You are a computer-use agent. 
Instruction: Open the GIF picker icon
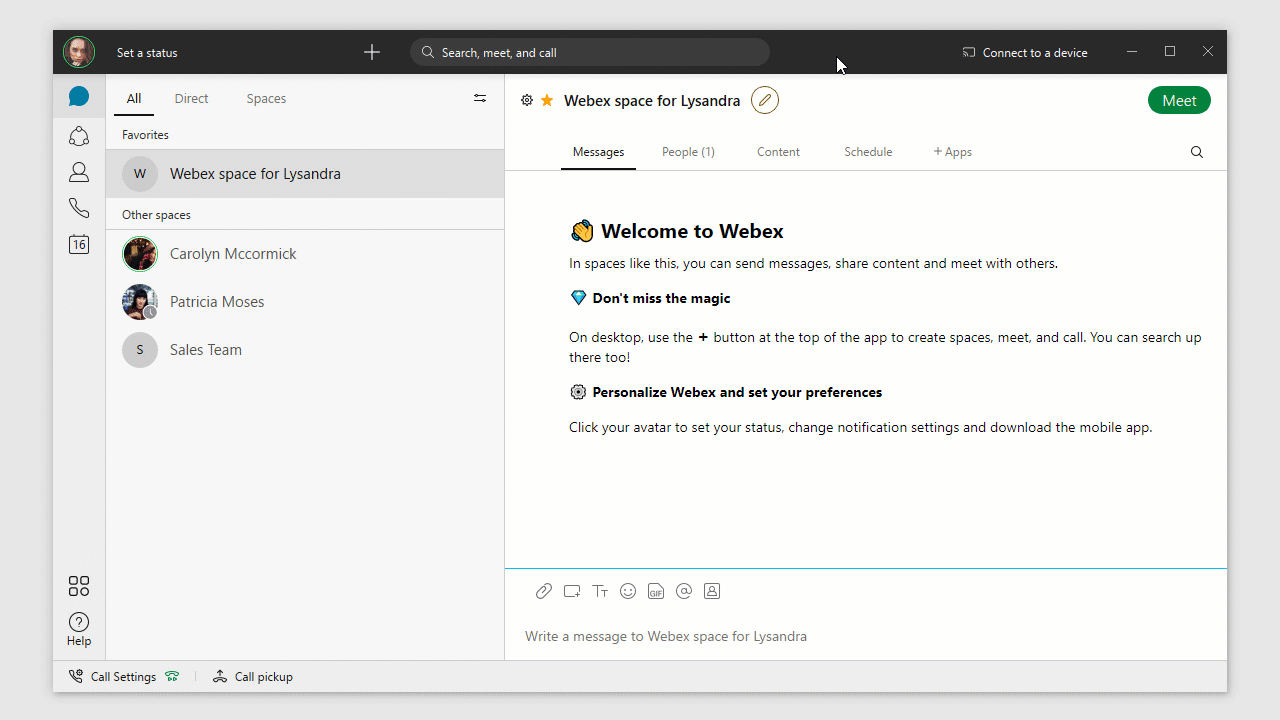tap(656, 591)
